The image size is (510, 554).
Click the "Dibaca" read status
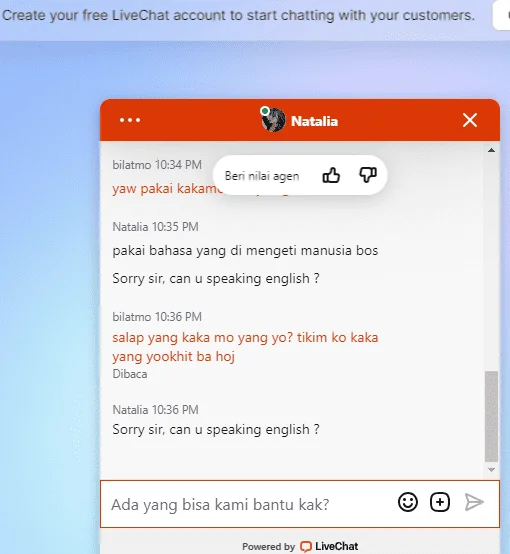130,374
